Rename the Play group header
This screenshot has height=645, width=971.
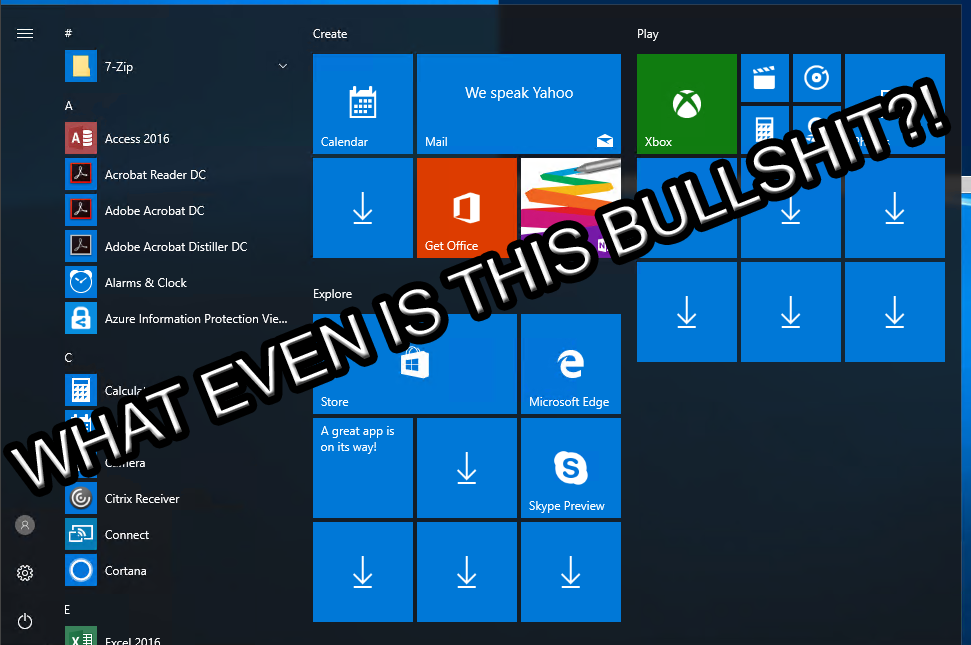[648, 34]
